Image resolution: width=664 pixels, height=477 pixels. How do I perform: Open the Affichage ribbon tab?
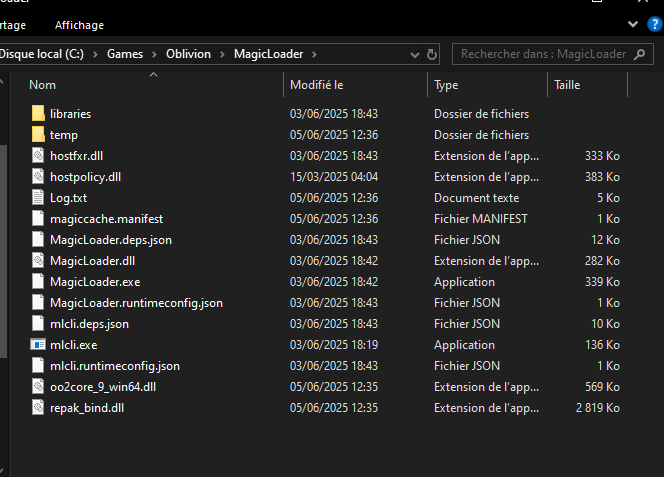pos(79,25)
